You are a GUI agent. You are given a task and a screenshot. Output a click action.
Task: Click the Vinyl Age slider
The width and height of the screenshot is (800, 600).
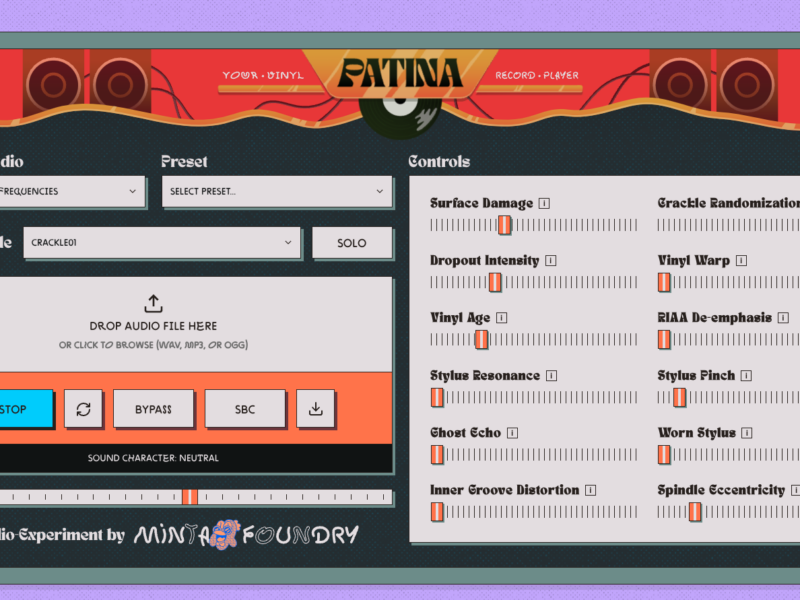point(534,339)
